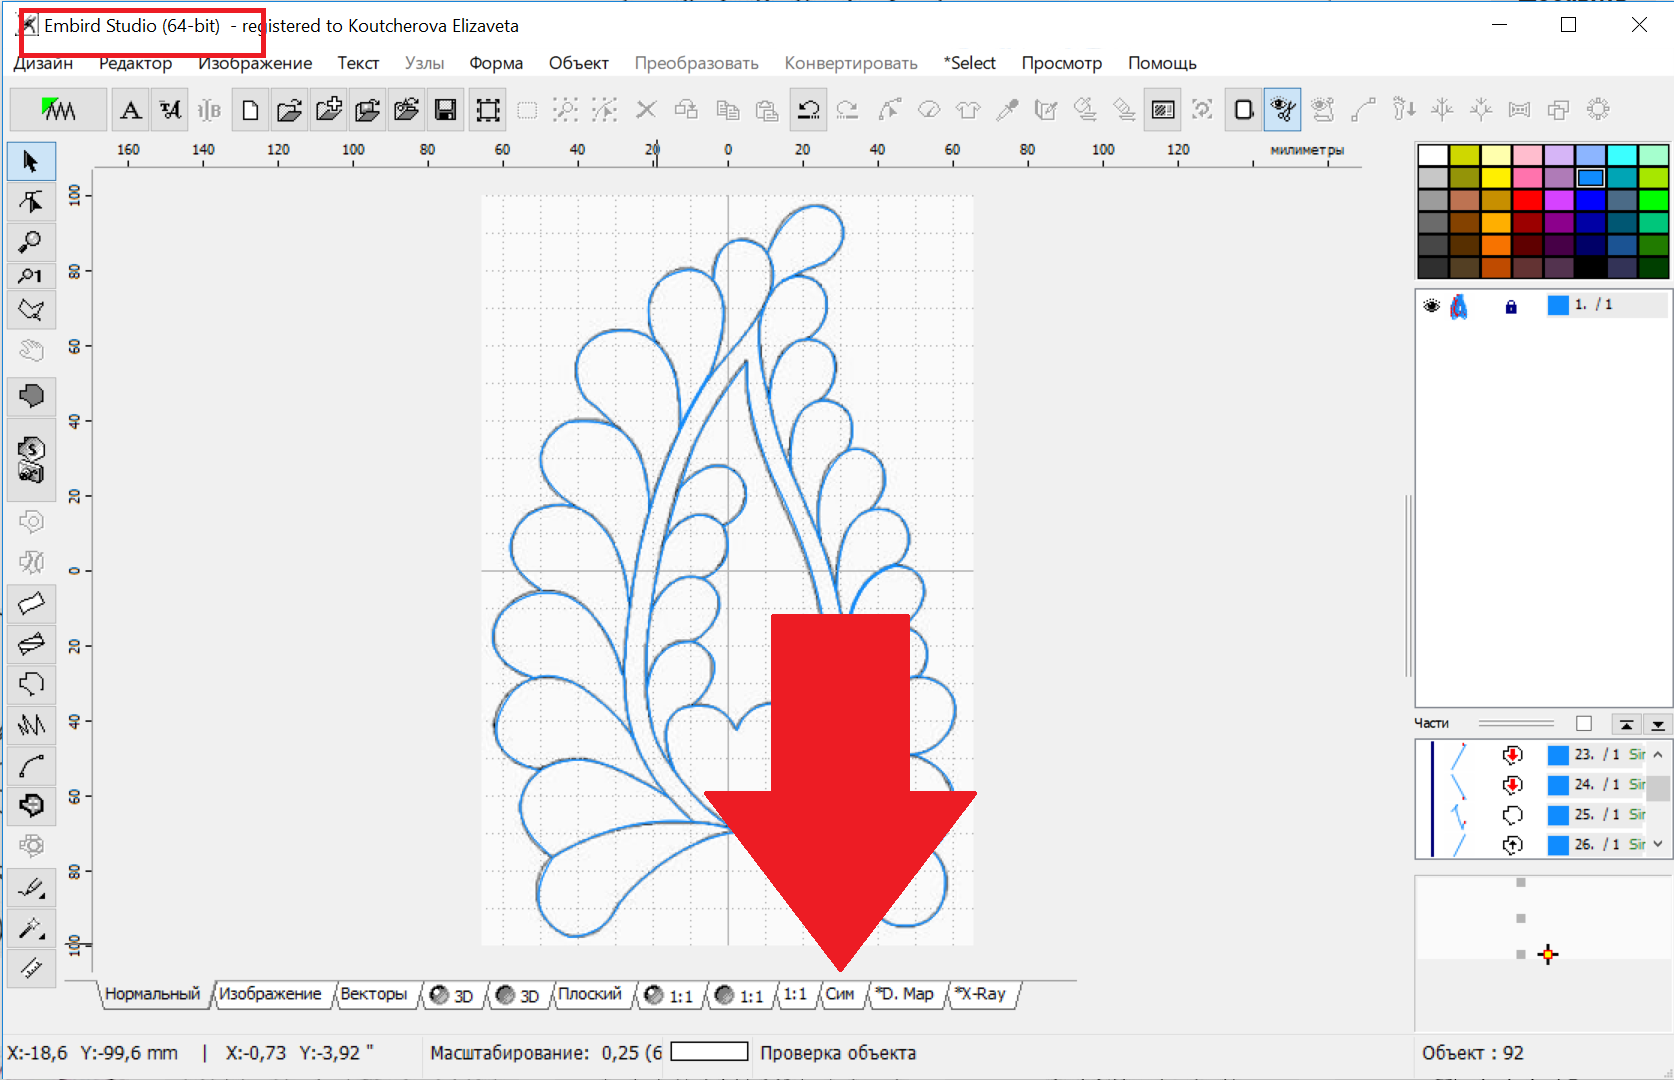Toggle the lock icon on object 1
Viewport: 1674px width, 1088px height.
click(x=1511, y=306)
